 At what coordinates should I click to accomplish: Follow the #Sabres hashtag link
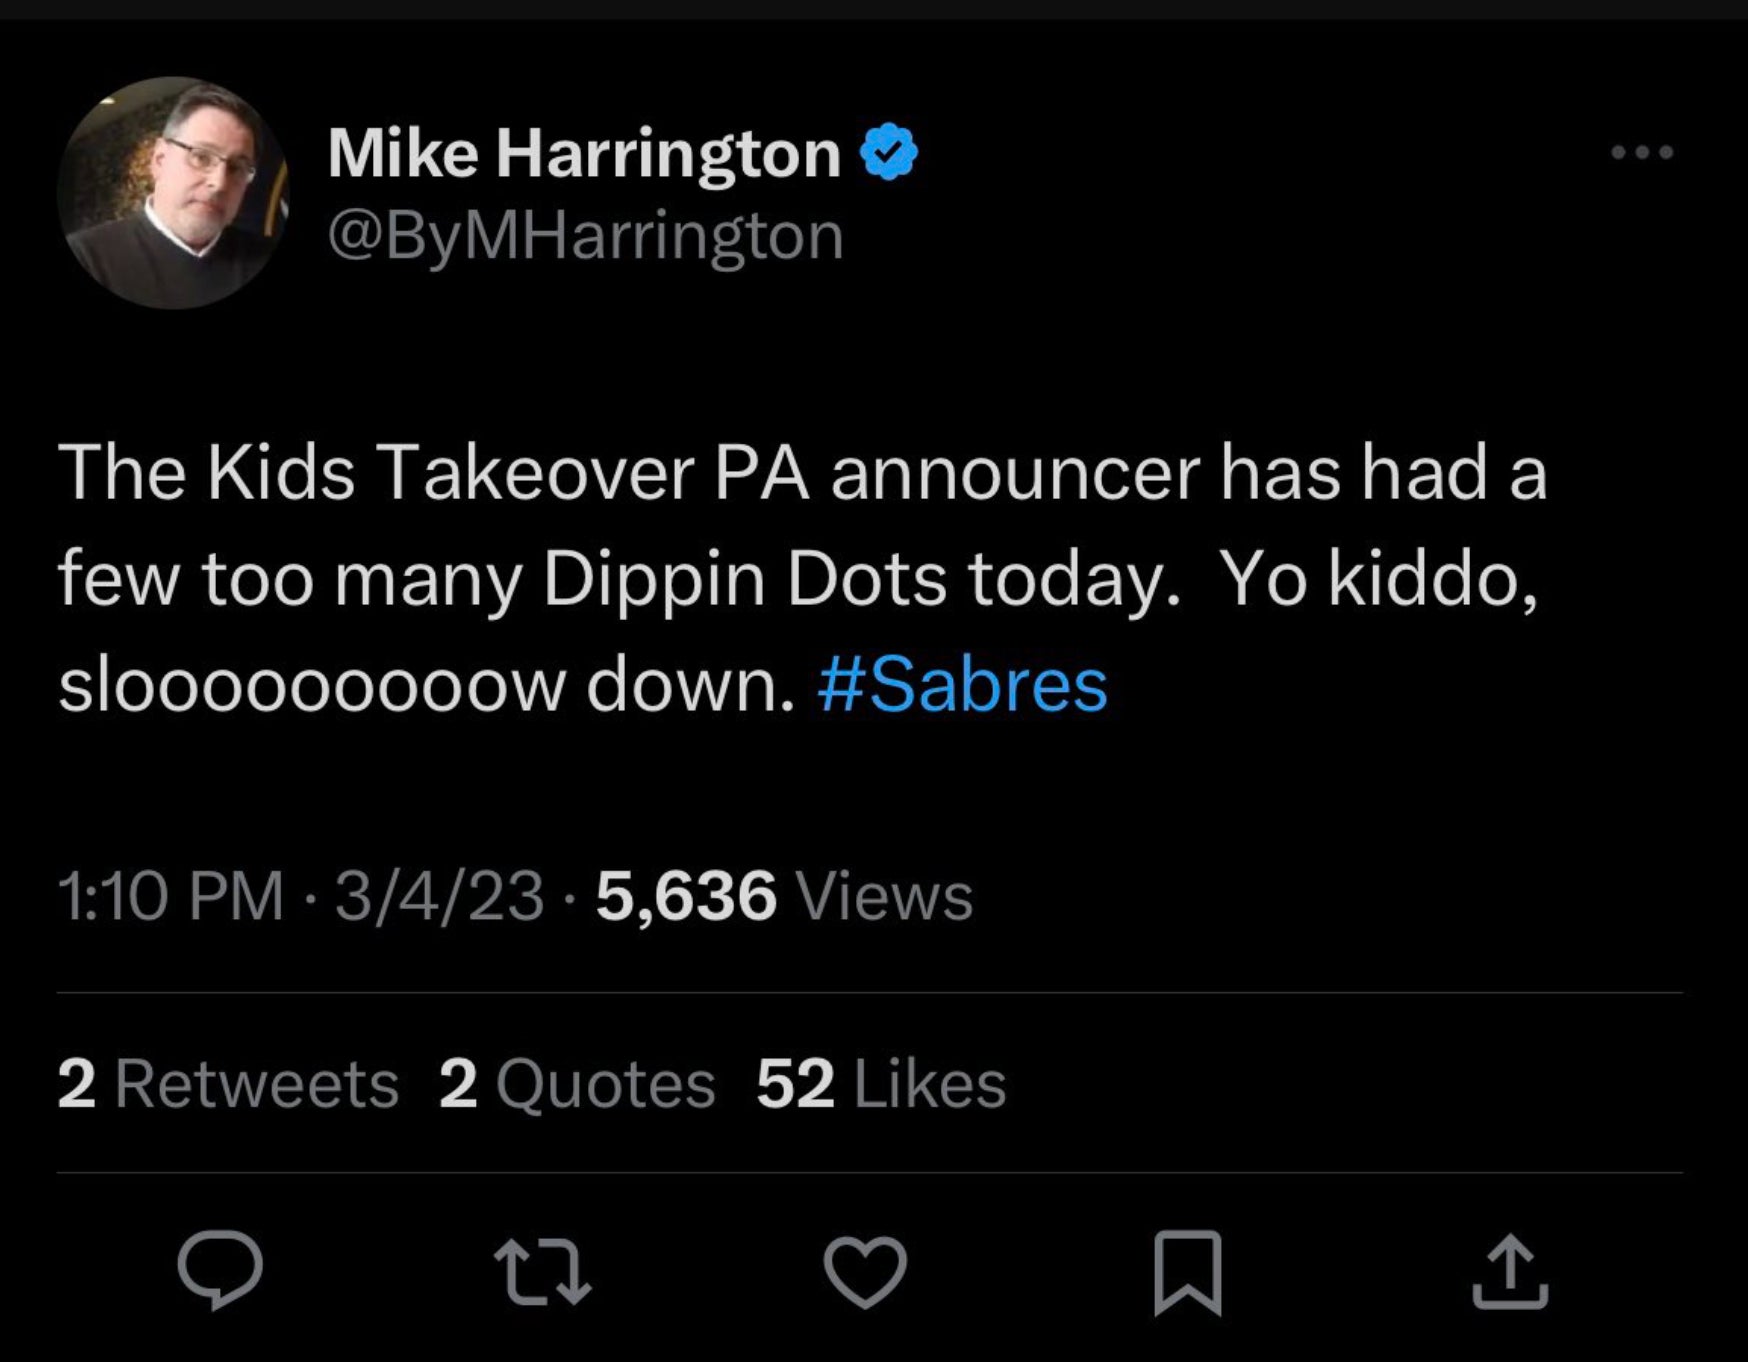[x=962, y=686]
